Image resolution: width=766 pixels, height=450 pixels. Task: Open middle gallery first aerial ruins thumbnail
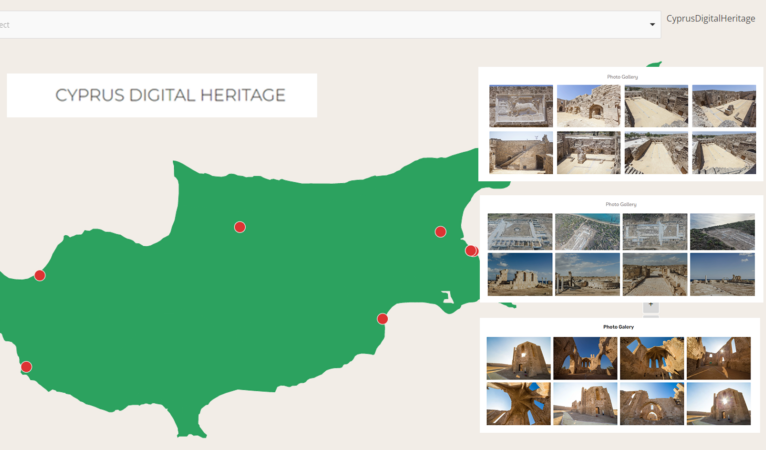coord(520,232)
